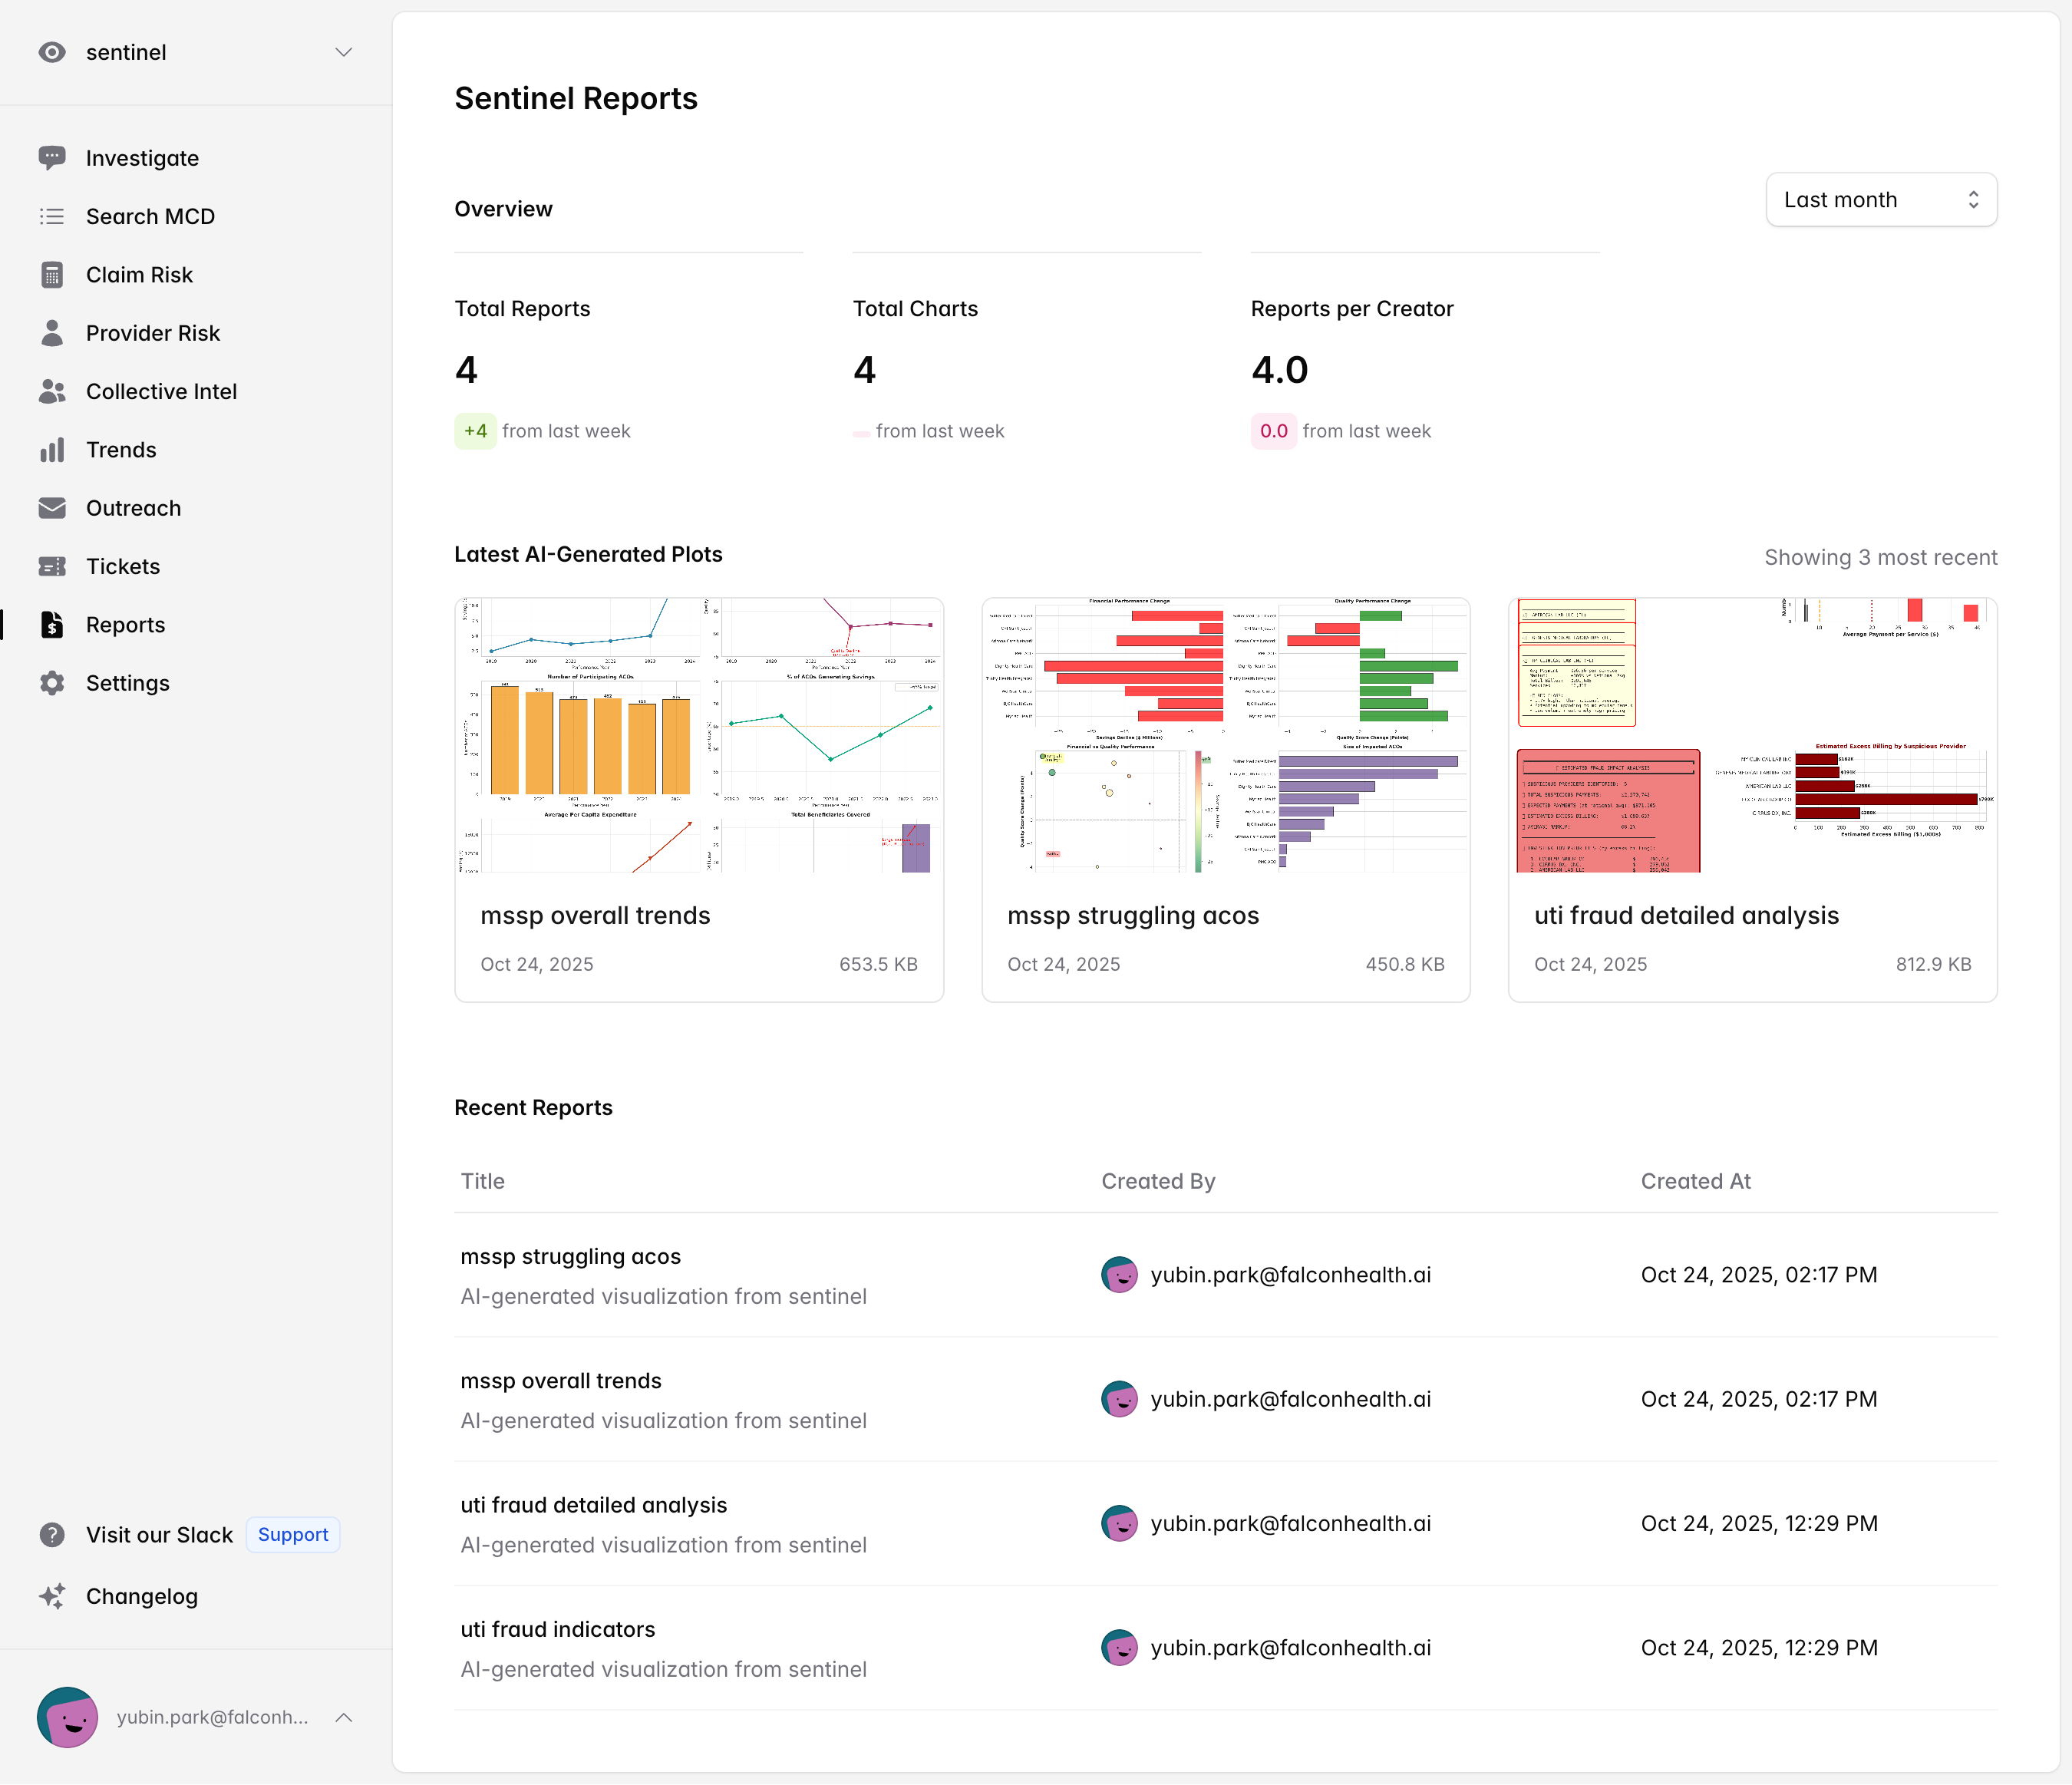Open the mssp overall trends plot thumbnail

tap(698, 736)
